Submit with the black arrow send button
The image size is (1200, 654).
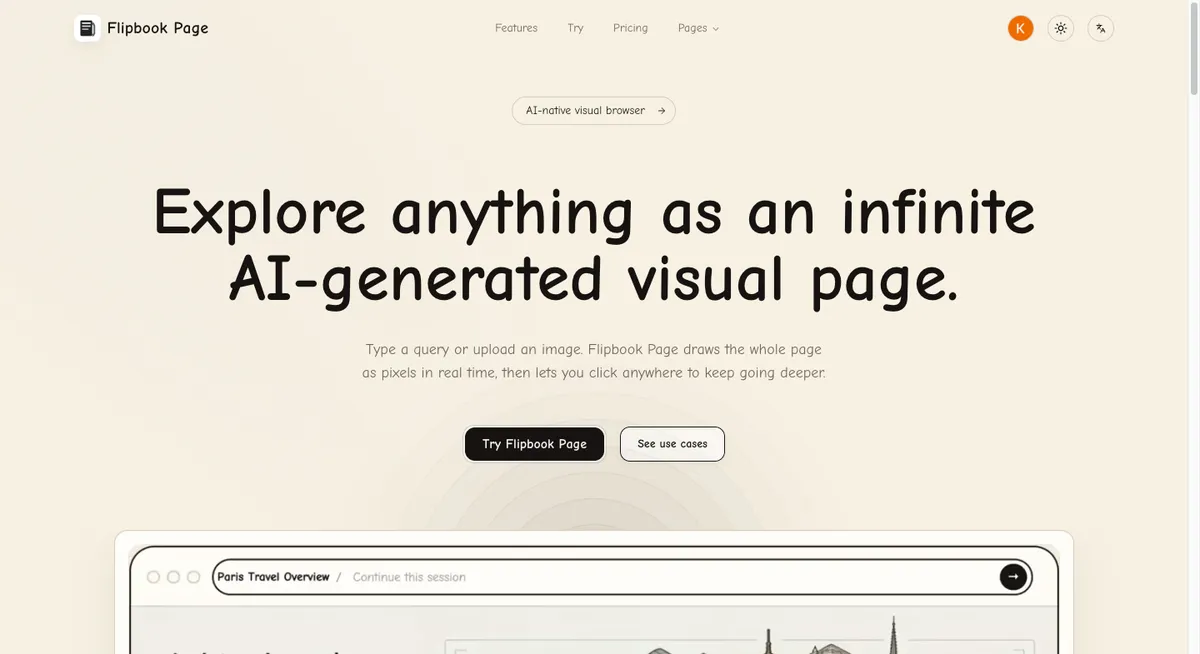[1013, 577]
